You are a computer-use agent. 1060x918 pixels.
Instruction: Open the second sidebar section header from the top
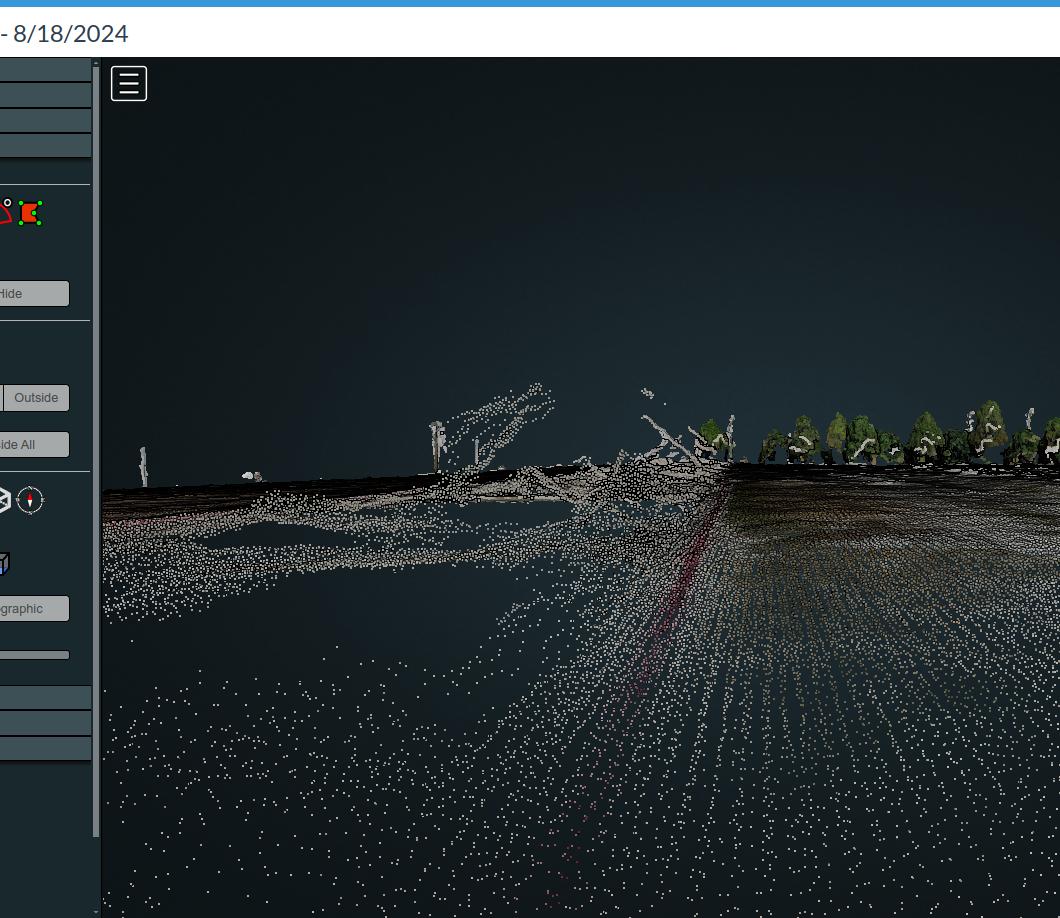(45, 95)
